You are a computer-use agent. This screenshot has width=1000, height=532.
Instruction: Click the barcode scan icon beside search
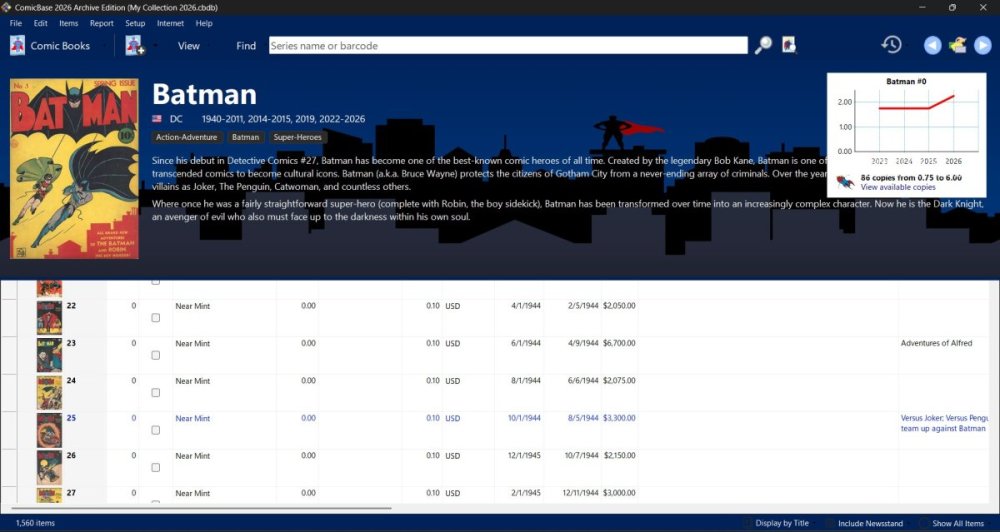789,45
